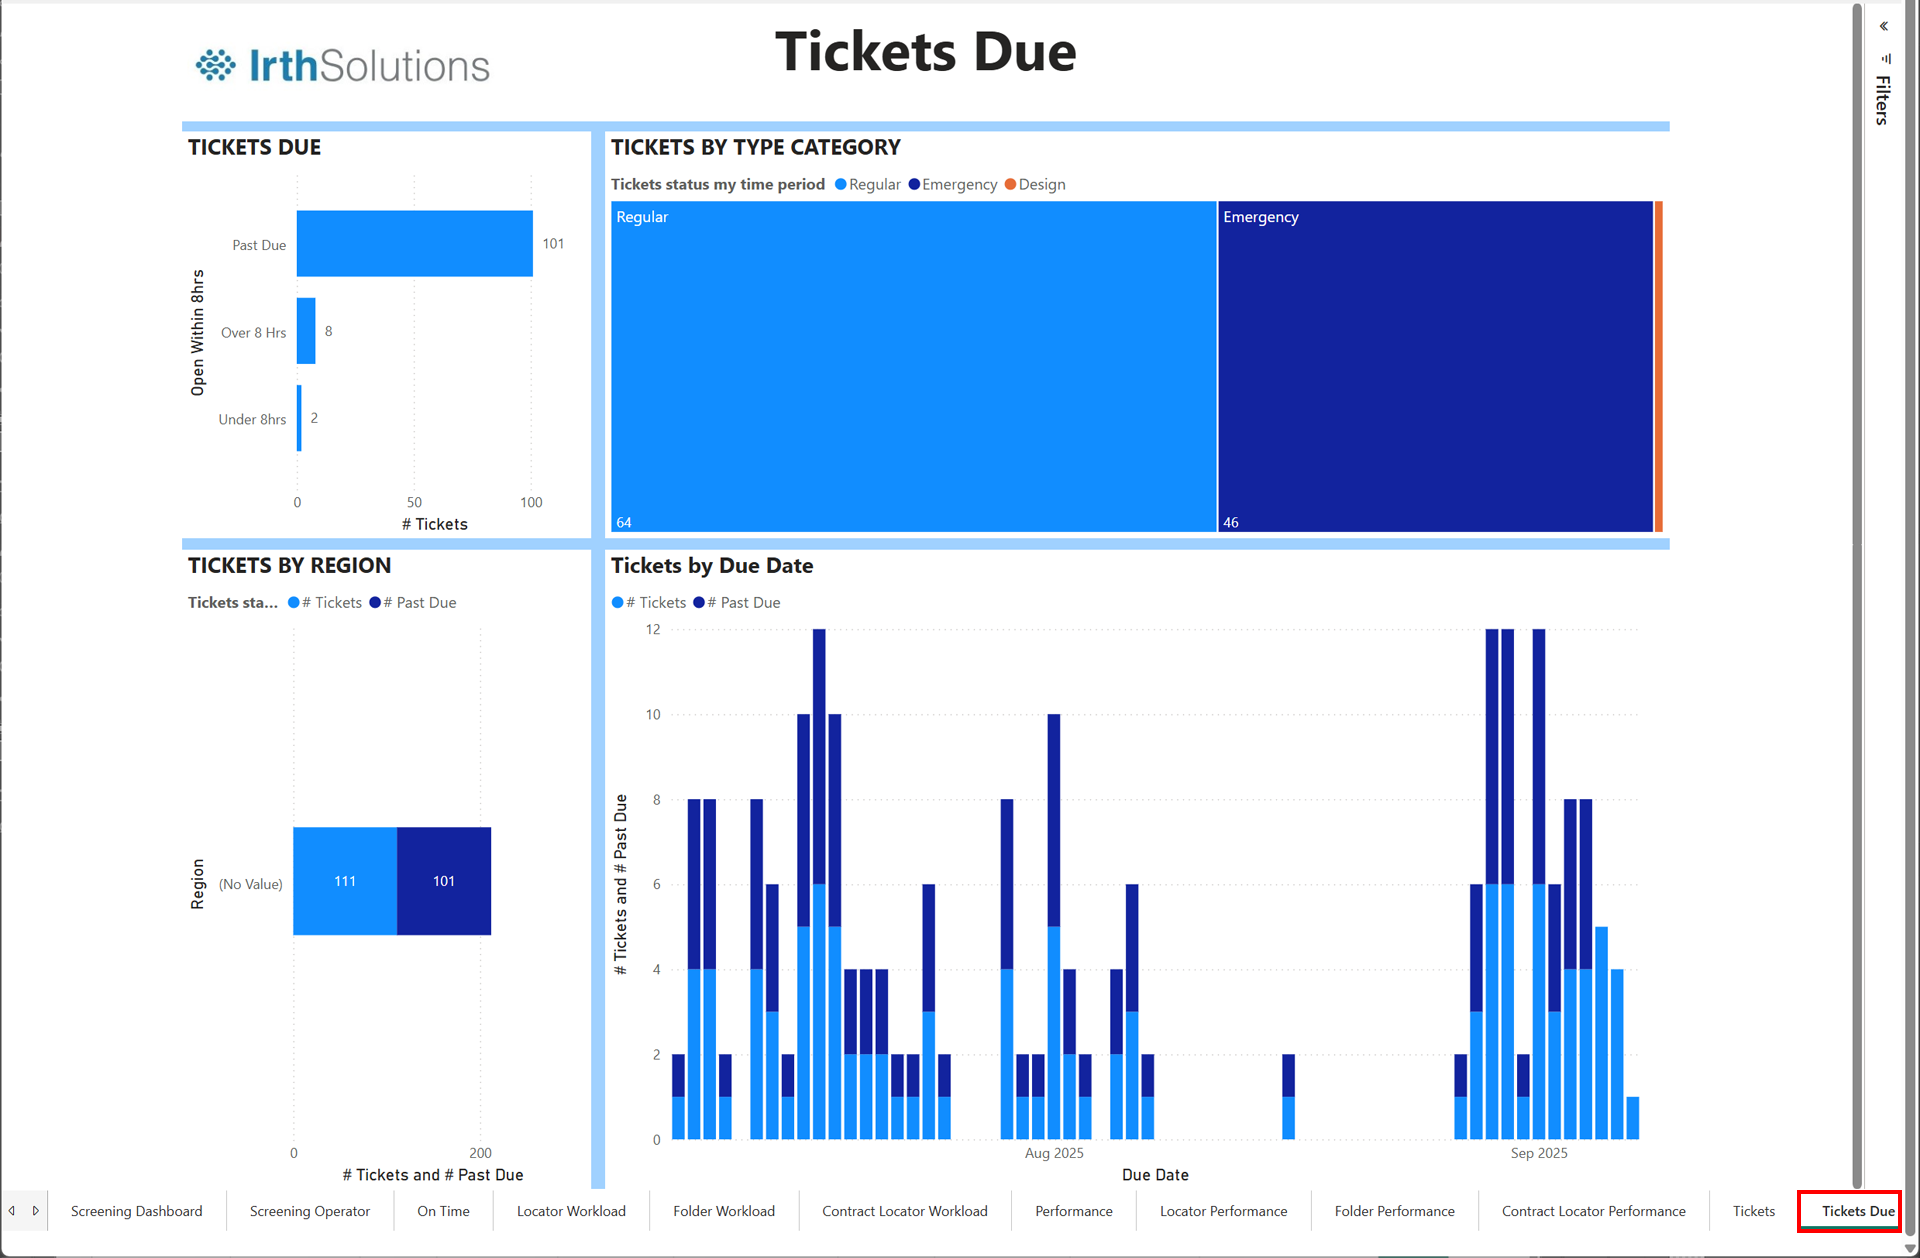
Task: Click the Filters funnel icon
Action: point(1885,59)
